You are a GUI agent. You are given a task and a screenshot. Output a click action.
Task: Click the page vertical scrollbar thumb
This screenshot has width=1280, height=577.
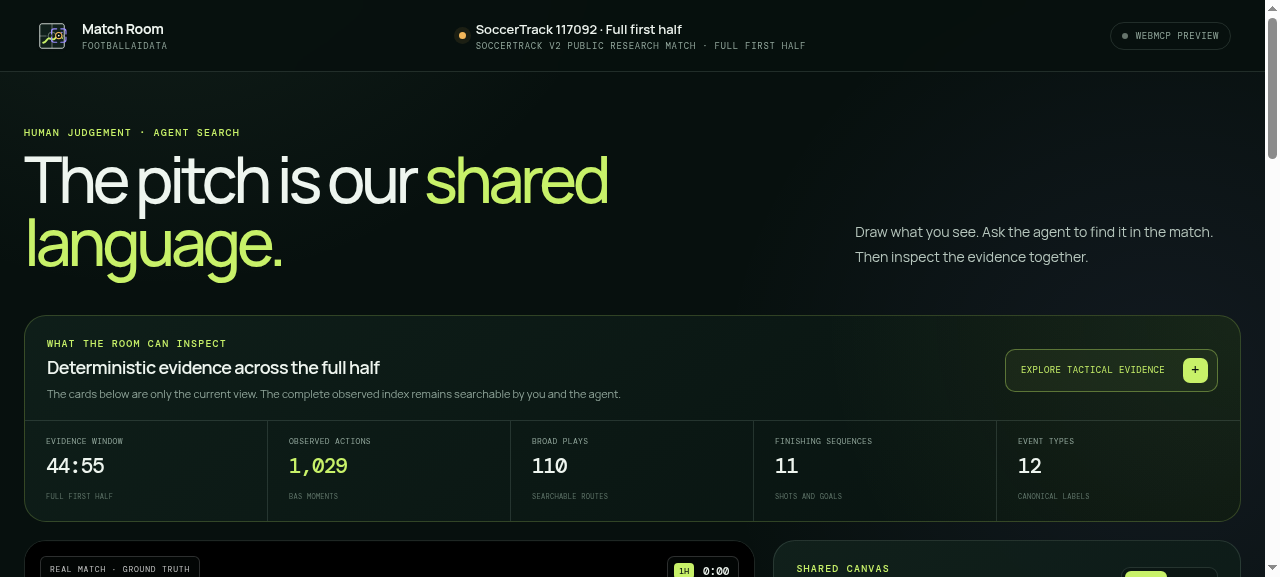point(1272,88)
